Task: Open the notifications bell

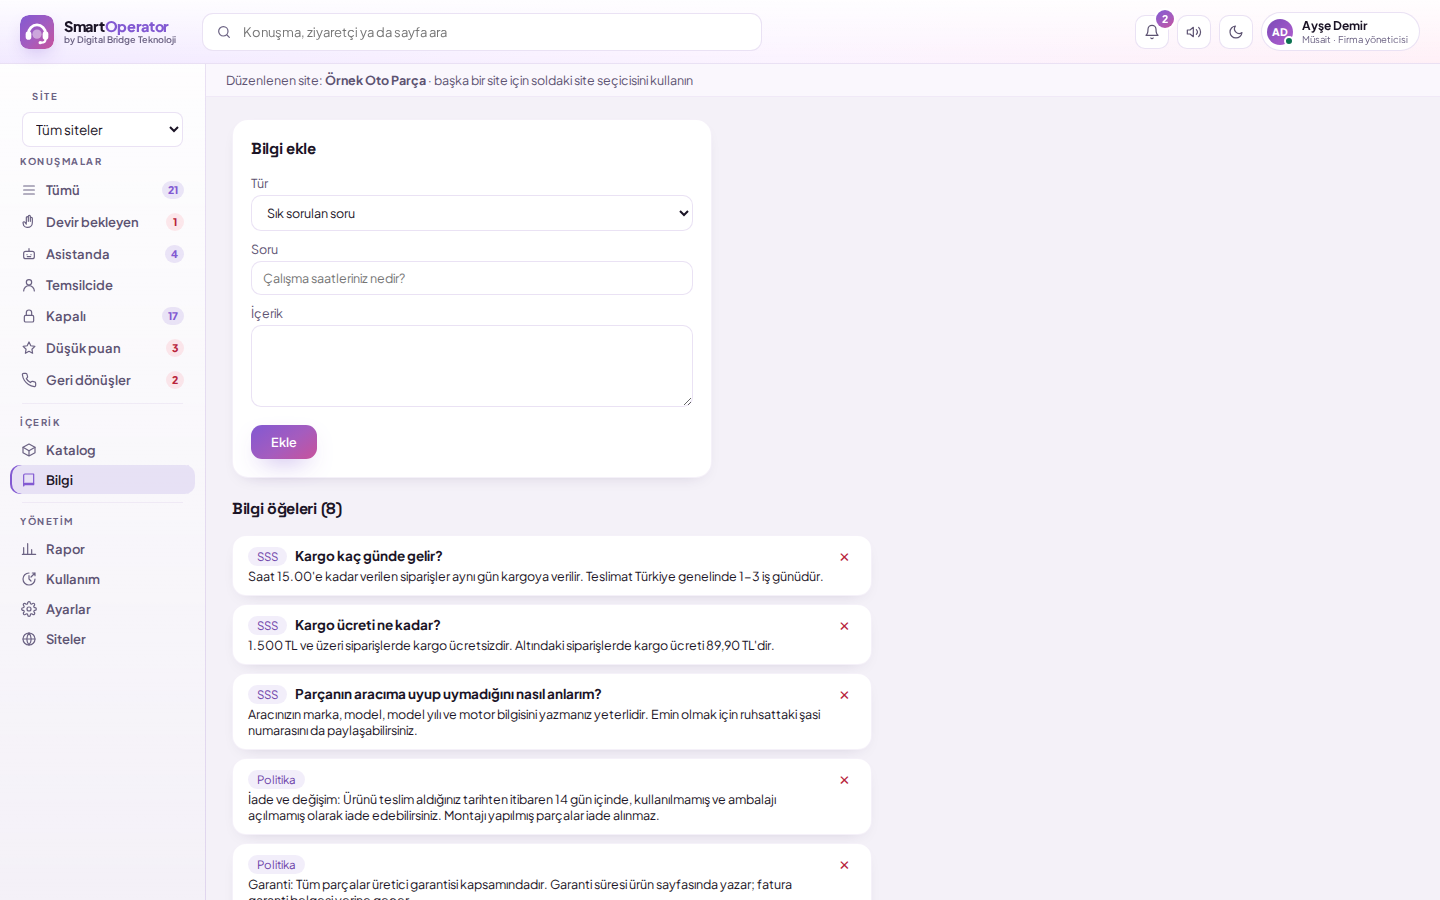Action: pos(1152,32)
